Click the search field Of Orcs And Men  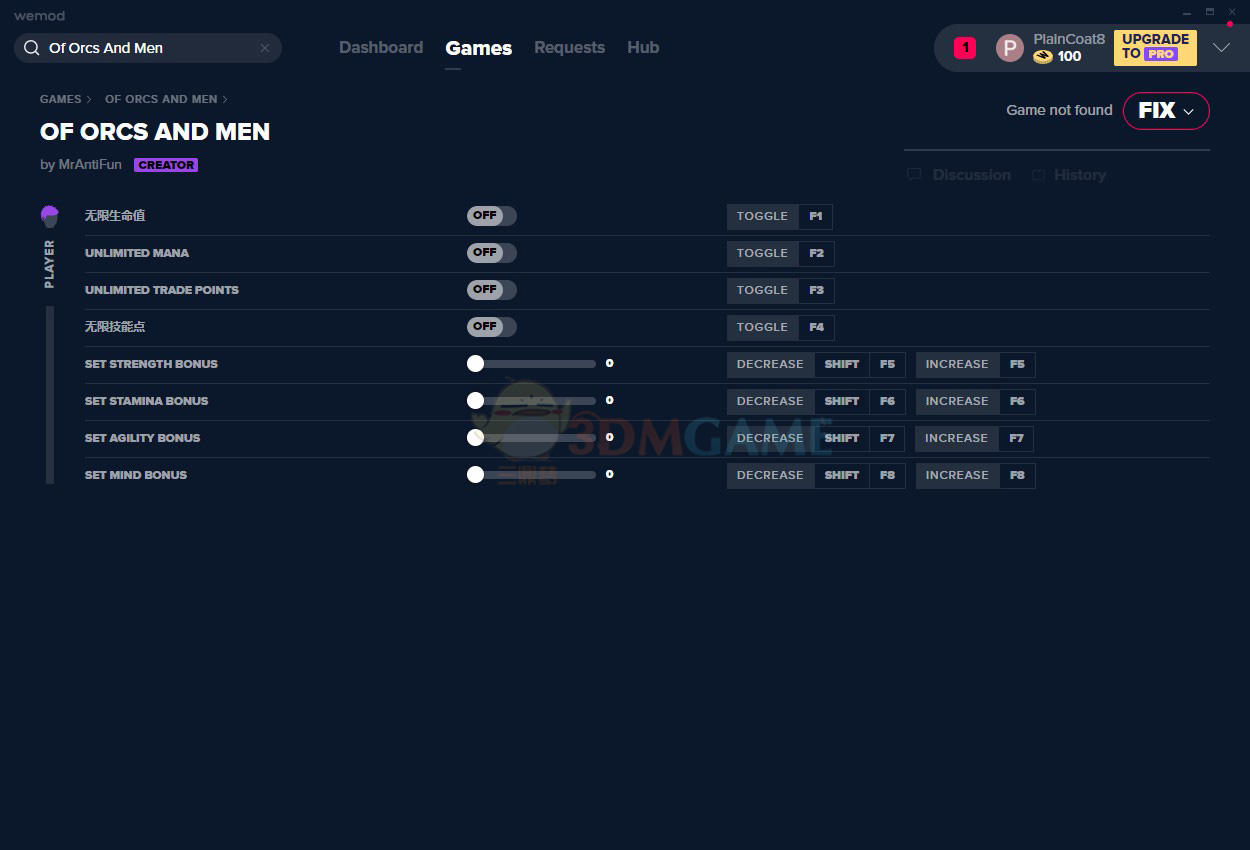coord(148,48)
